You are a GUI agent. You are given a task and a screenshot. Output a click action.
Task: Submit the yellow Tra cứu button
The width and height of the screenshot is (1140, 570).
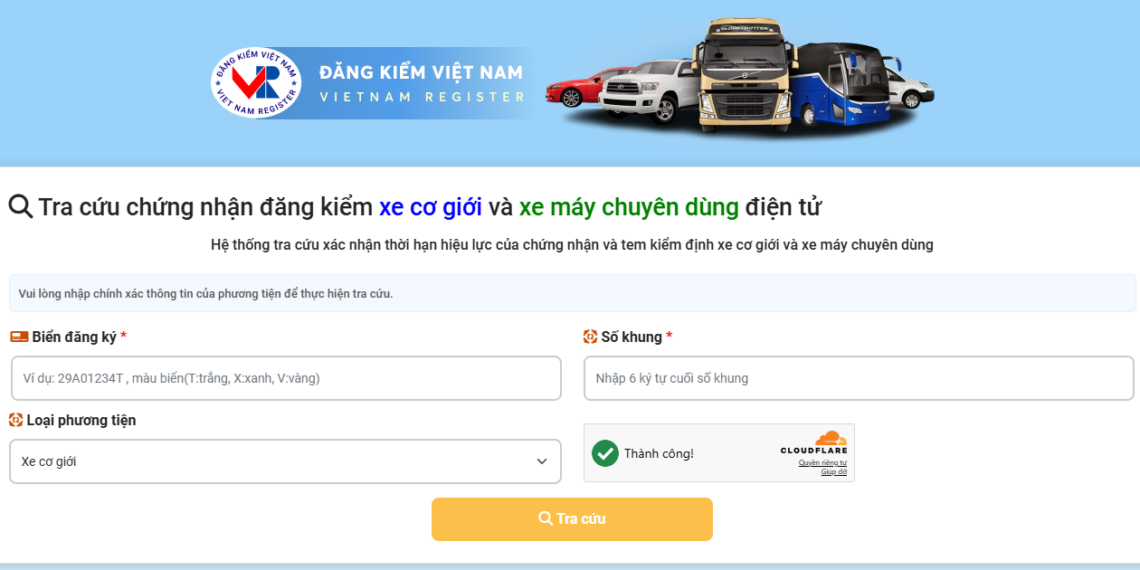572,519
